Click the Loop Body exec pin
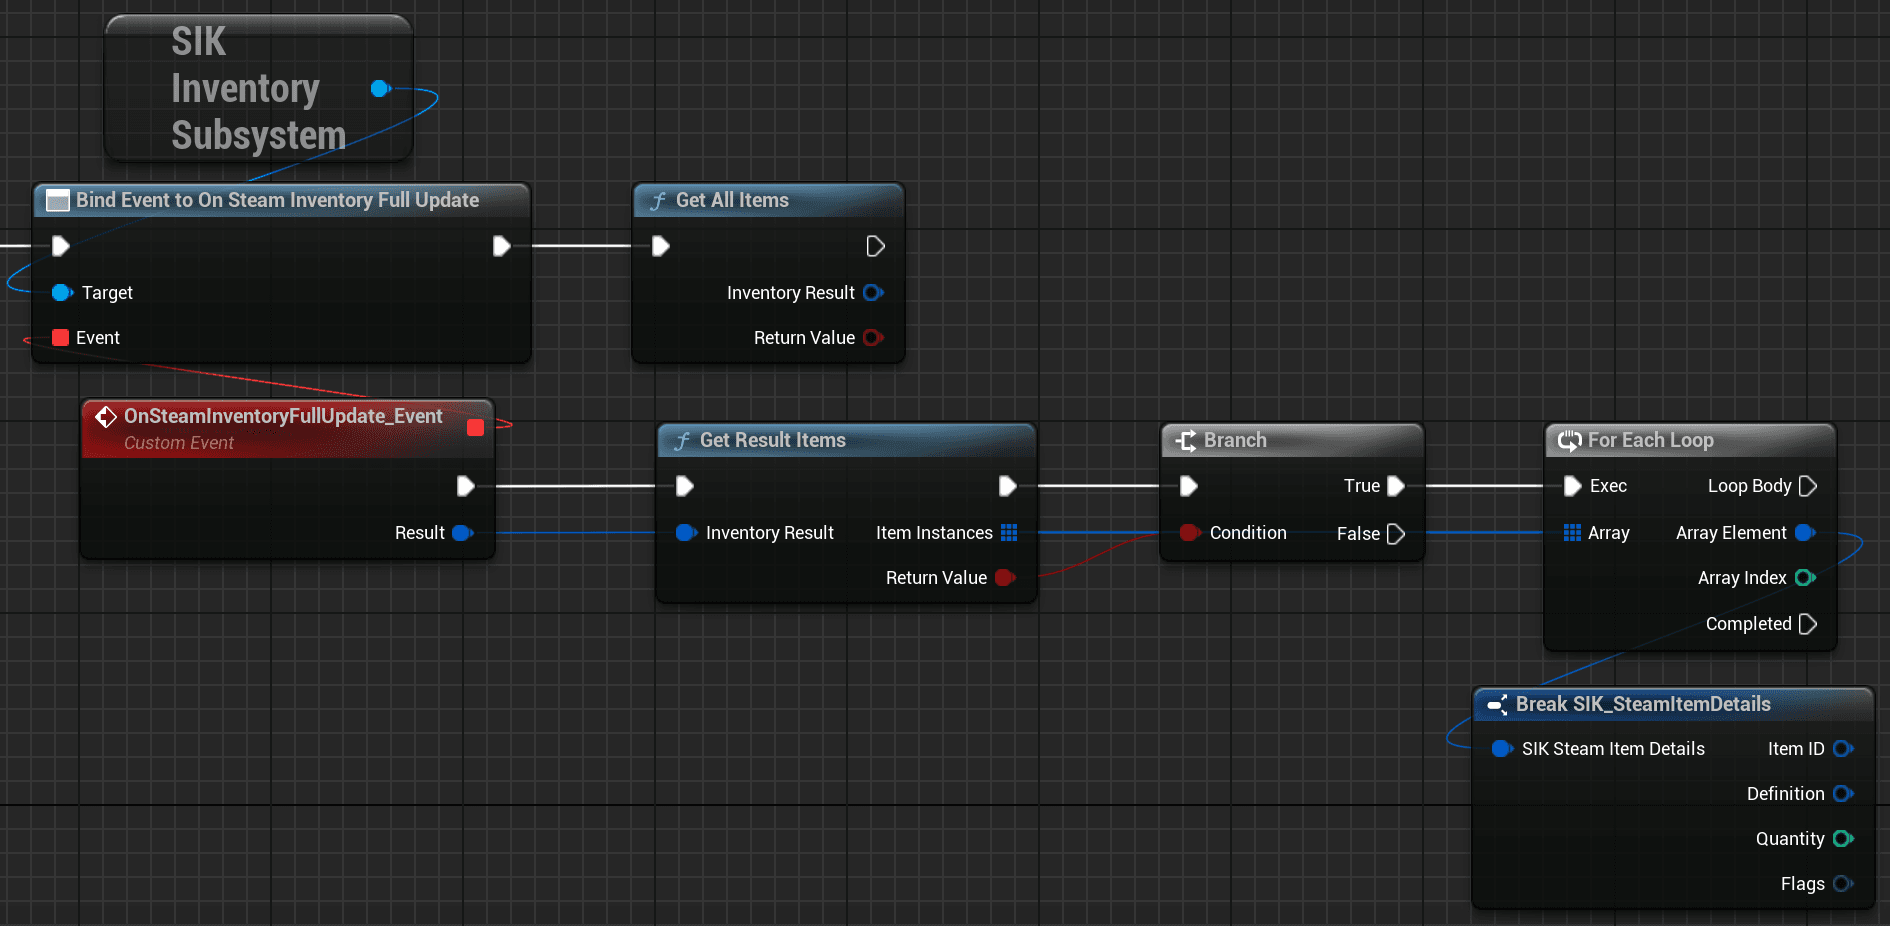 coord(1808,486)
